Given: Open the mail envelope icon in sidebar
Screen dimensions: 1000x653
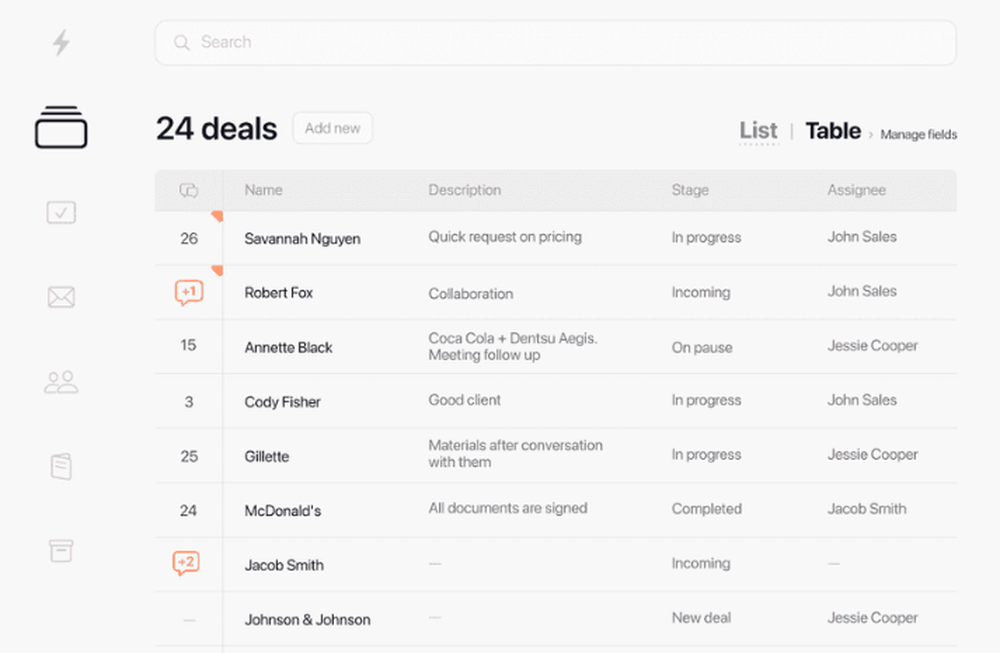Looking at the screenshot, I should click(x=61, y=297).
